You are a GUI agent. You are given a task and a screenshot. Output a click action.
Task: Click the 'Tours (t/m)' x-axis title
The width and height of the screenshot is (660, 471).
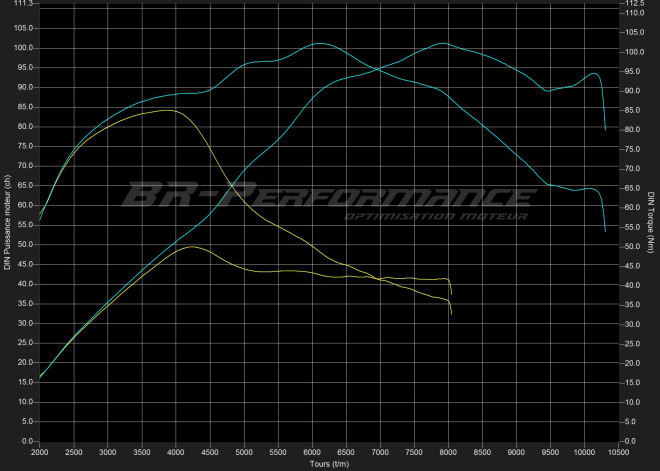click(329, 464)
